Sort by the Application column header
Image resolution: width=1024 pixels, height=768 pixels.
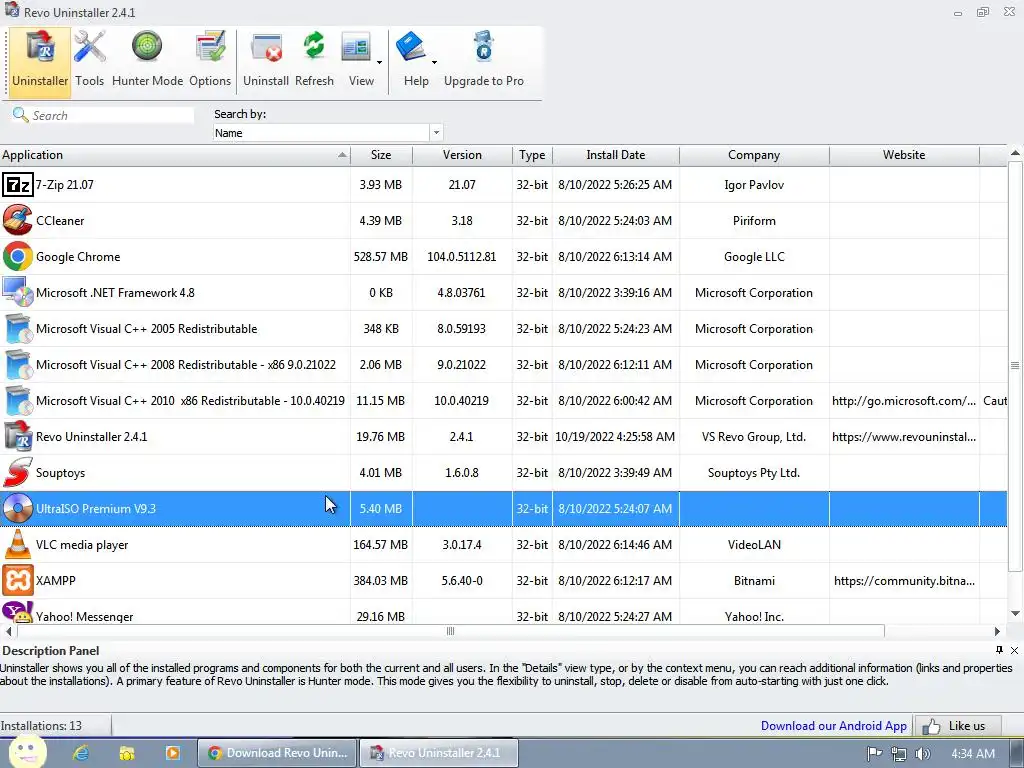tap(175, 155)
